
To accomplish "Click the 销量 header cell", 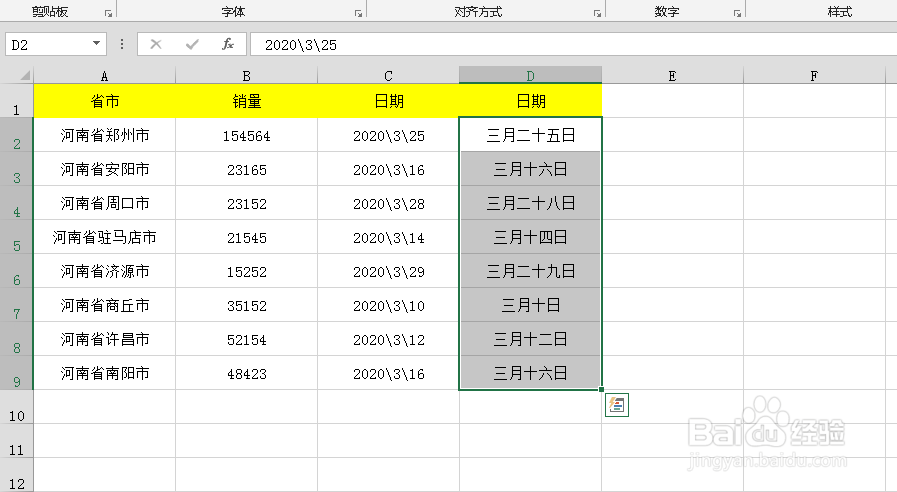I will pyautogui.click(x=246, y=101).
